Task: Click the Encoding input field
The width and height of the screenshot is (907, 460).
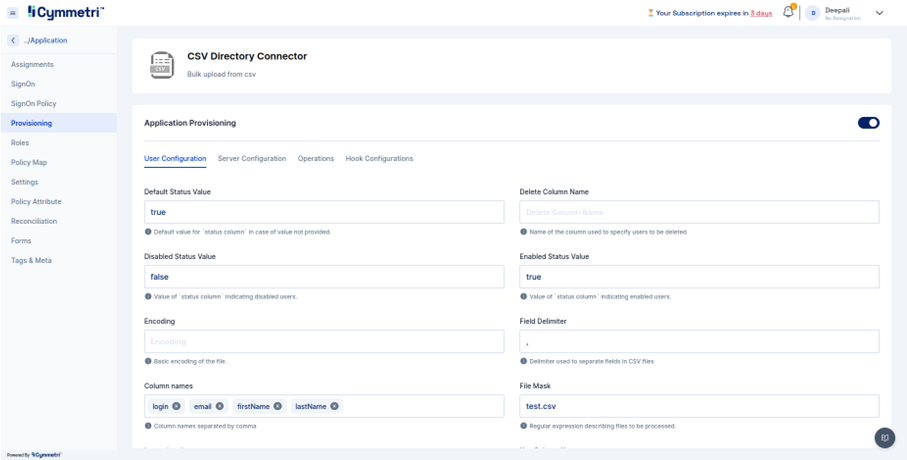Action: (x=324, y=342)
